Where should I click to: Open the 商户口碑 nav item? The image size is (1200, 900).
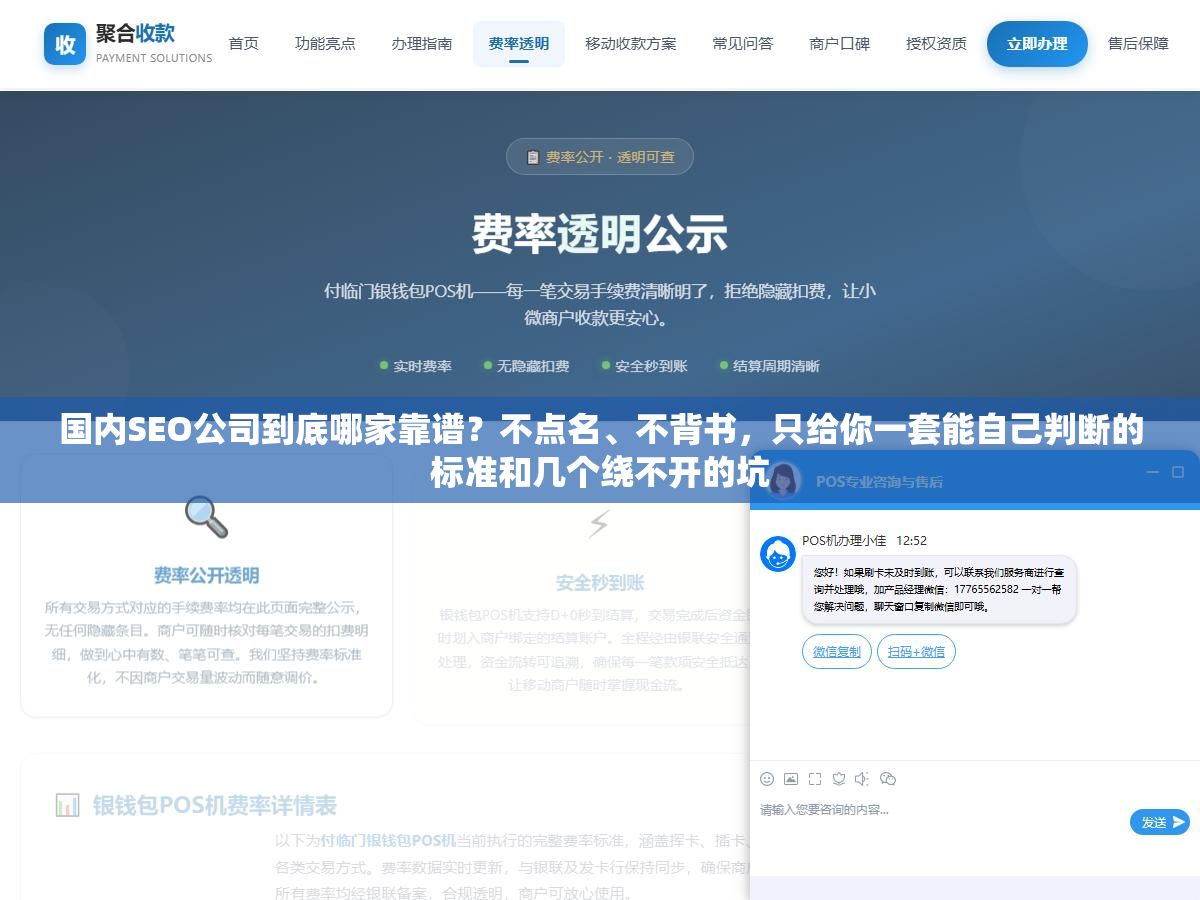840,44
